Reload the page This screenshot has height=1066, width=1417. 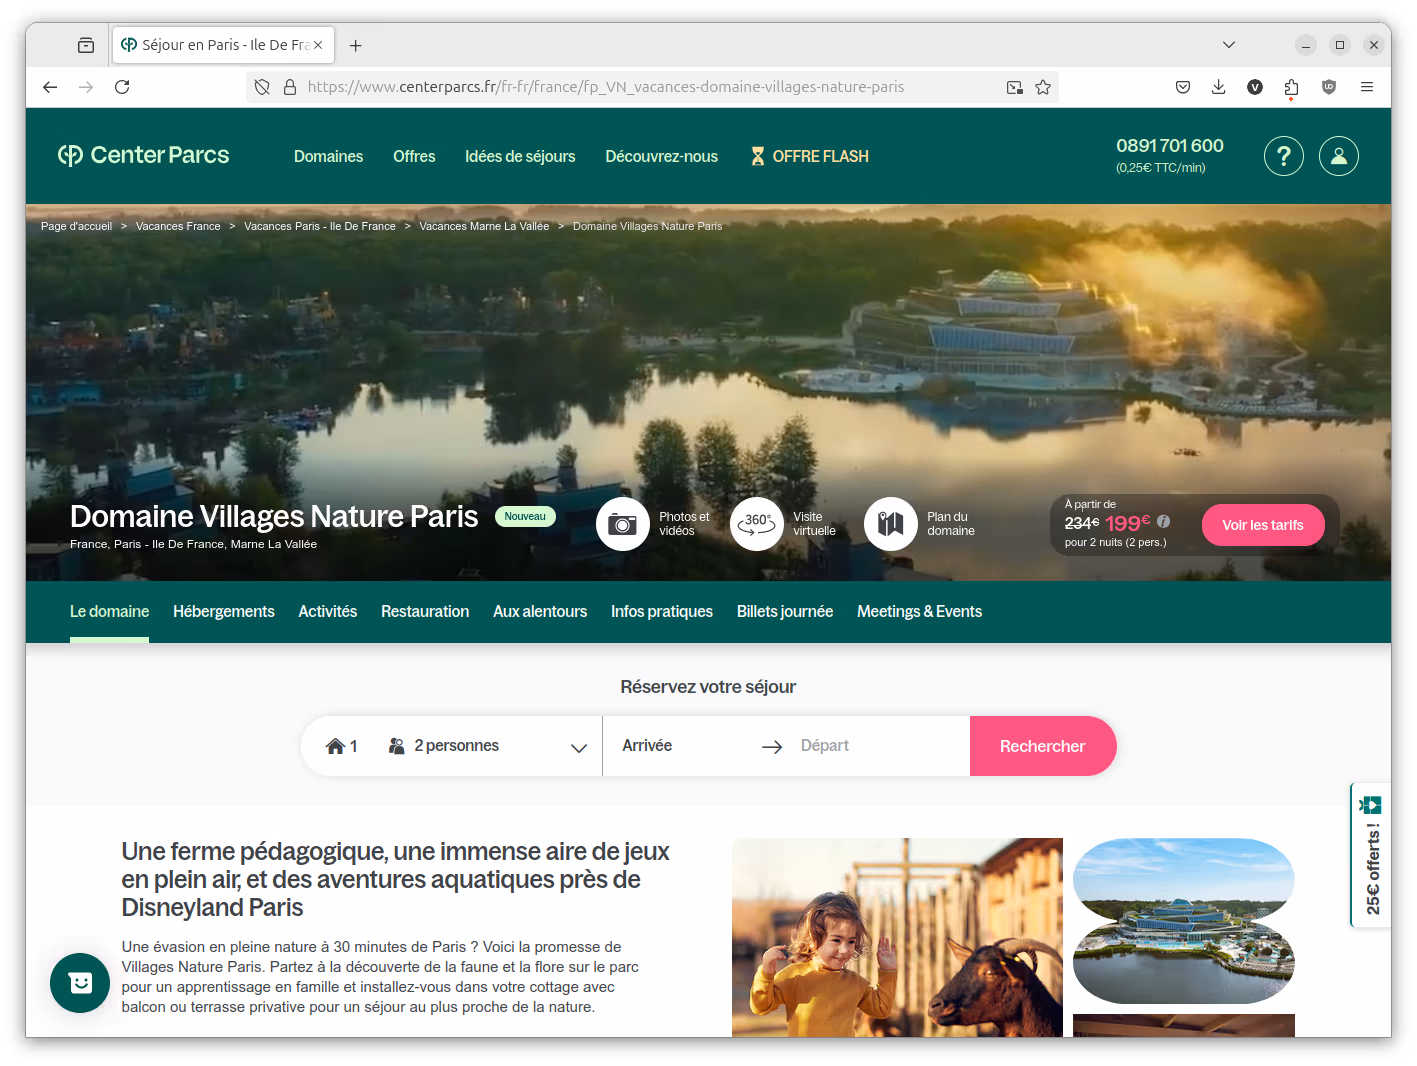(122, 87)
